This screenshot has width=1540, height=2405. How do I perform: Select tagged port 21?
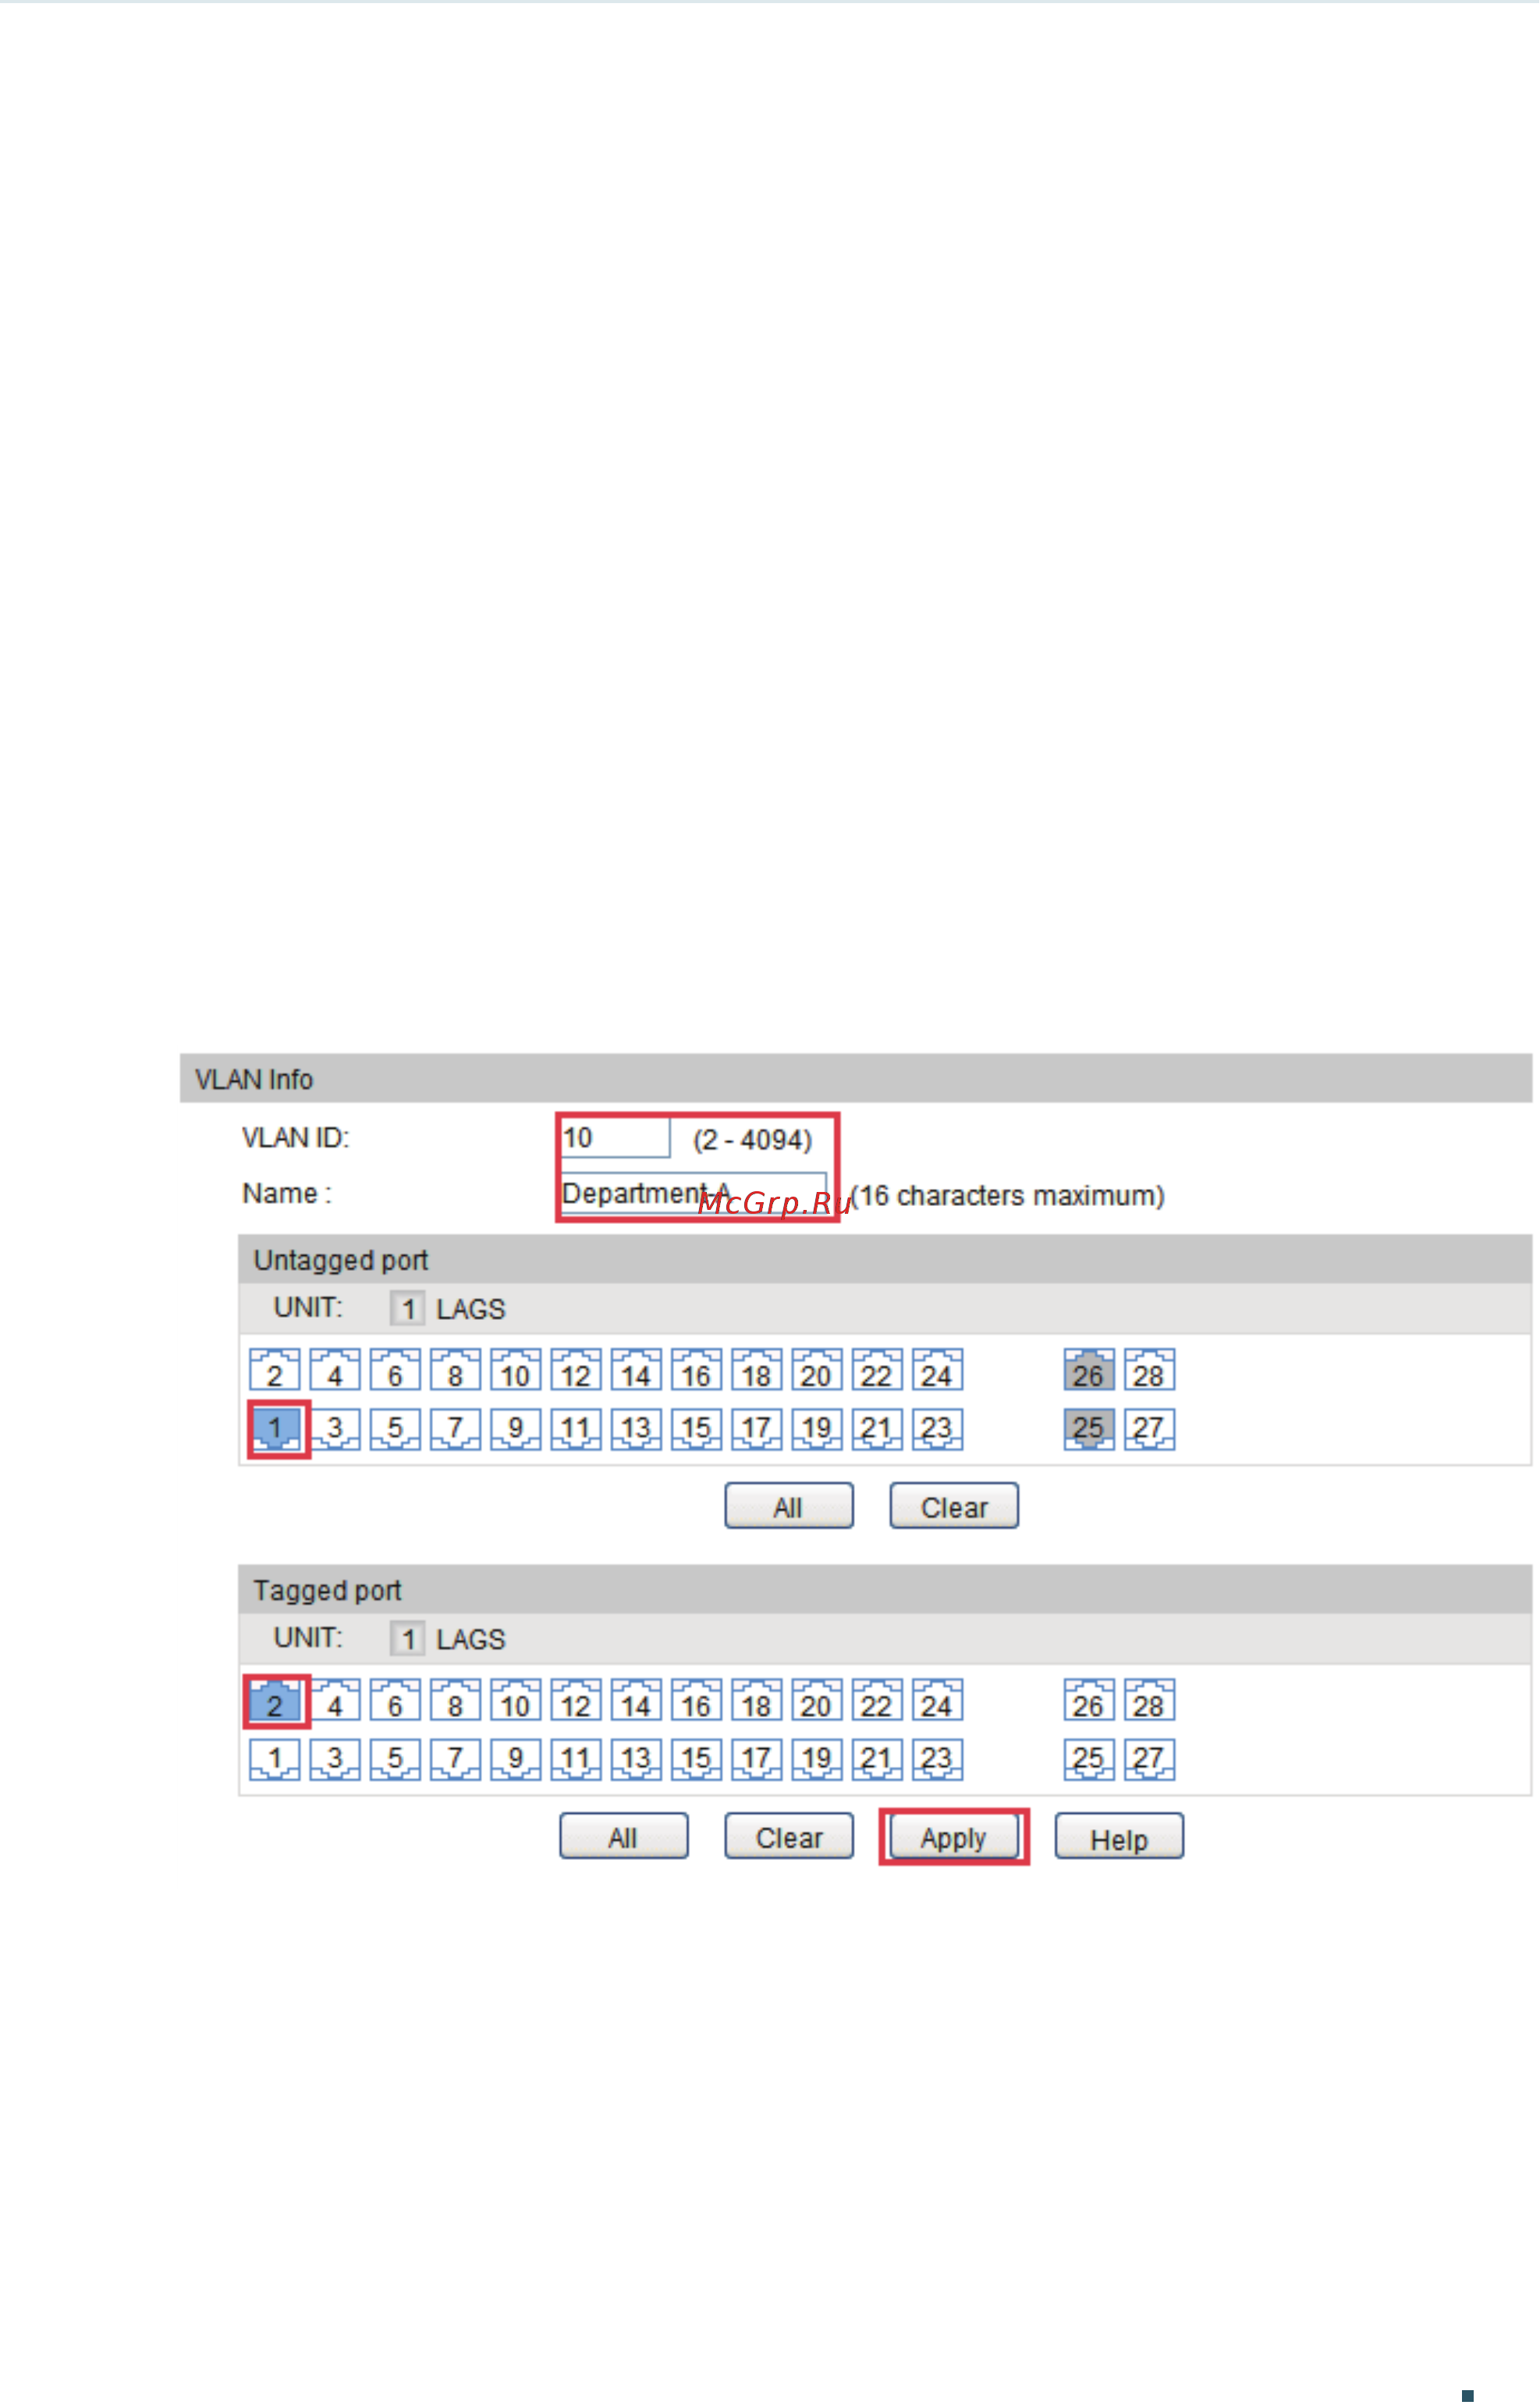tap(877, 1759)
